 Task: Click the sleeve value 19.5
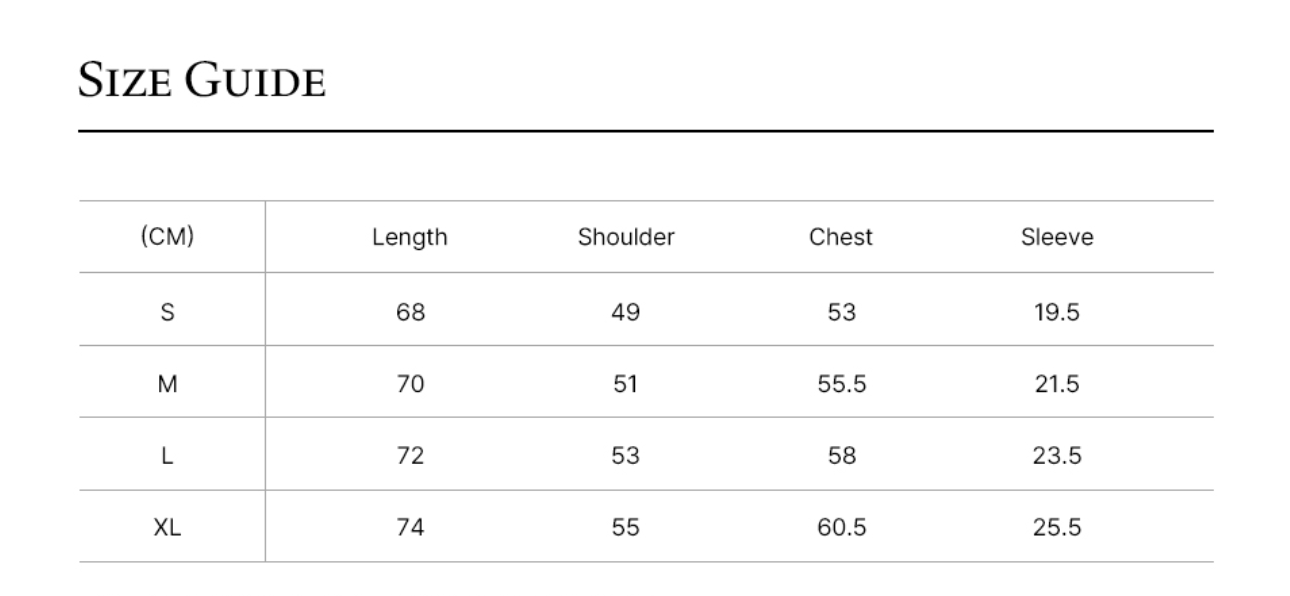point(1057,312)
